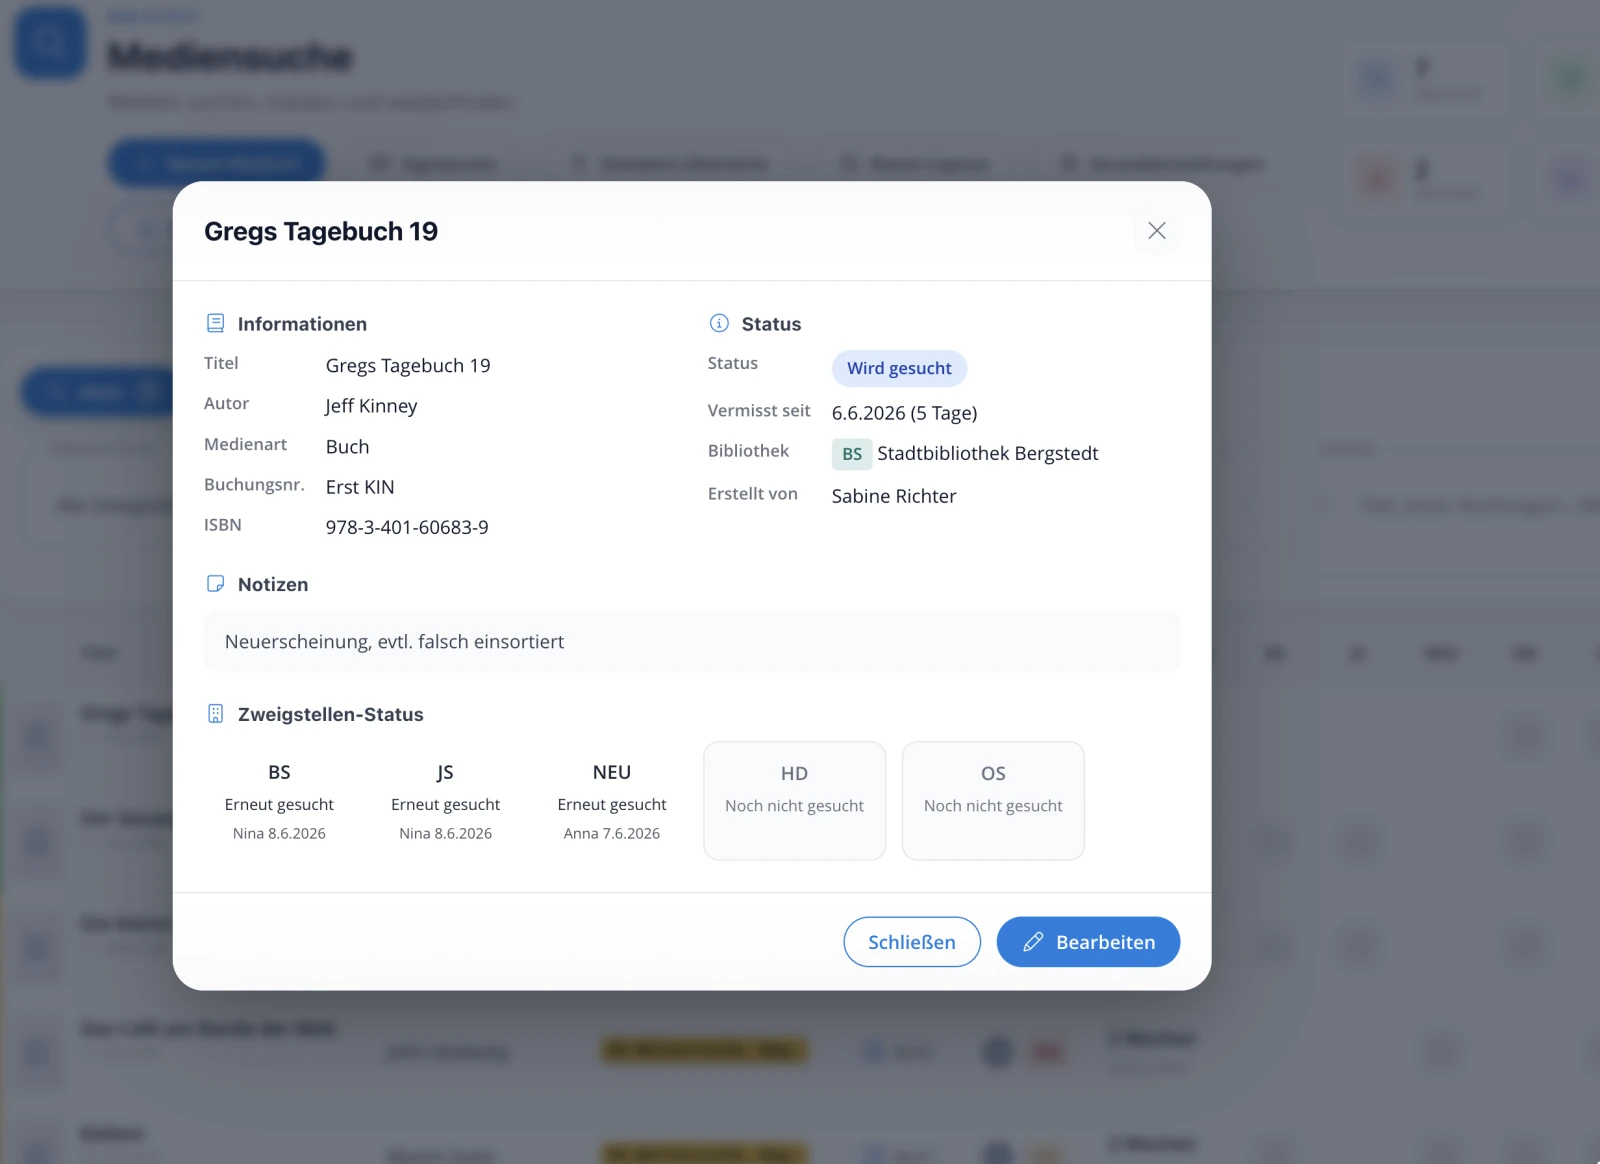Click the Informationen document icon
The width and height of the screenshot is (1600, 1164).
tap(215, 323)
